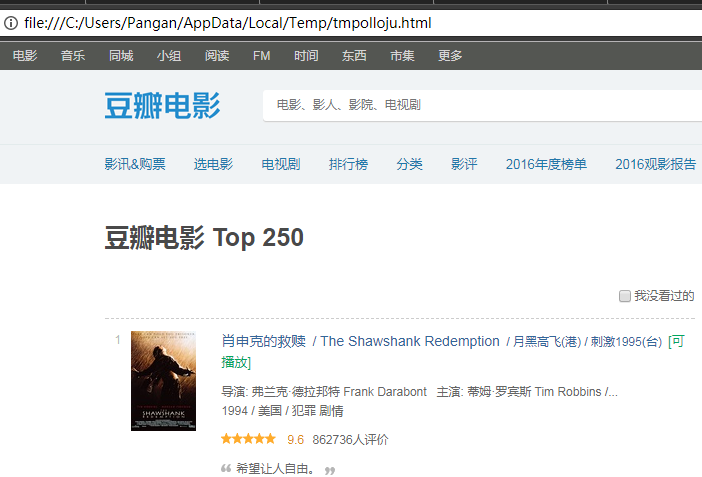Open the 分类 category link
Screen dimensions: 702x477
pos(409,164)
